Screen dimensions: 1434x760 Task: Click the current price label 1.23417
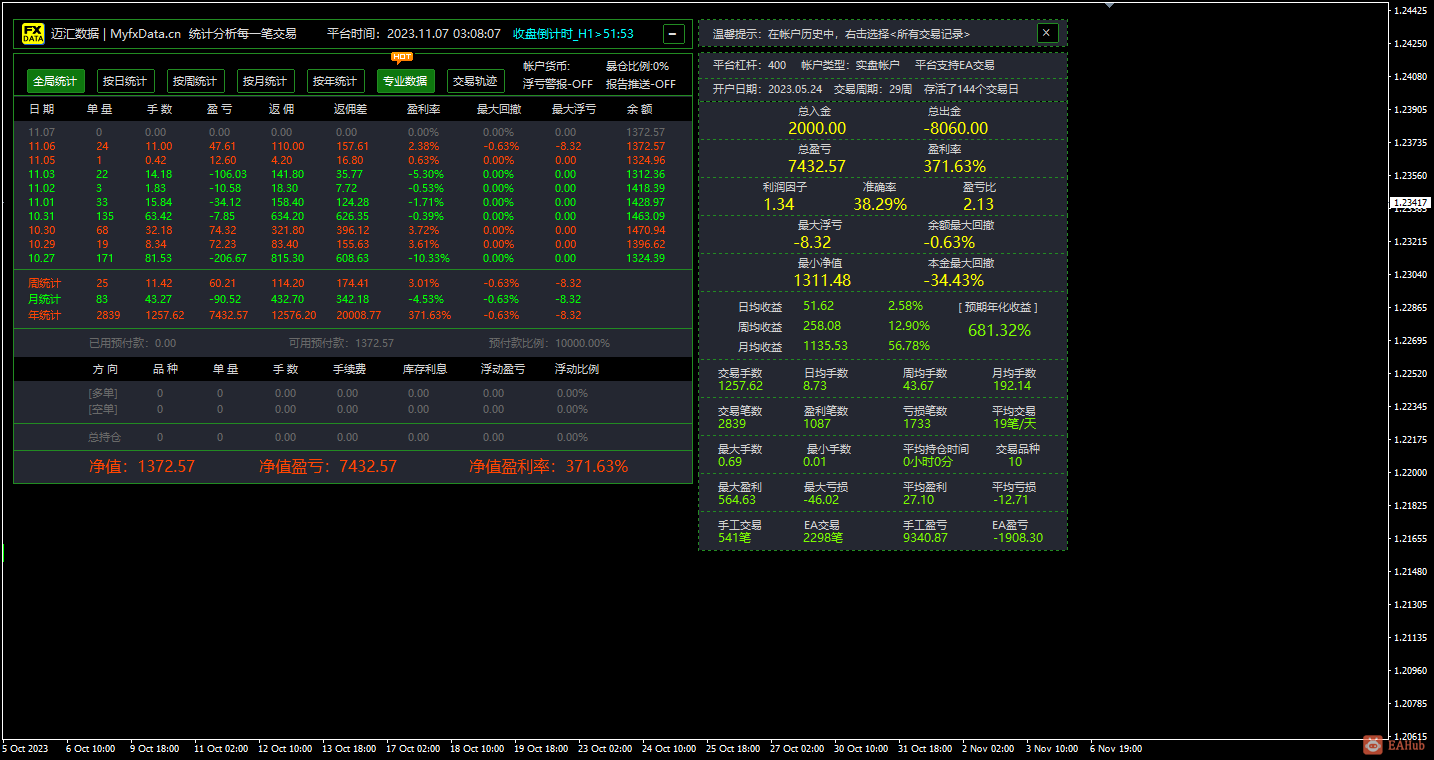[1411, 203]
